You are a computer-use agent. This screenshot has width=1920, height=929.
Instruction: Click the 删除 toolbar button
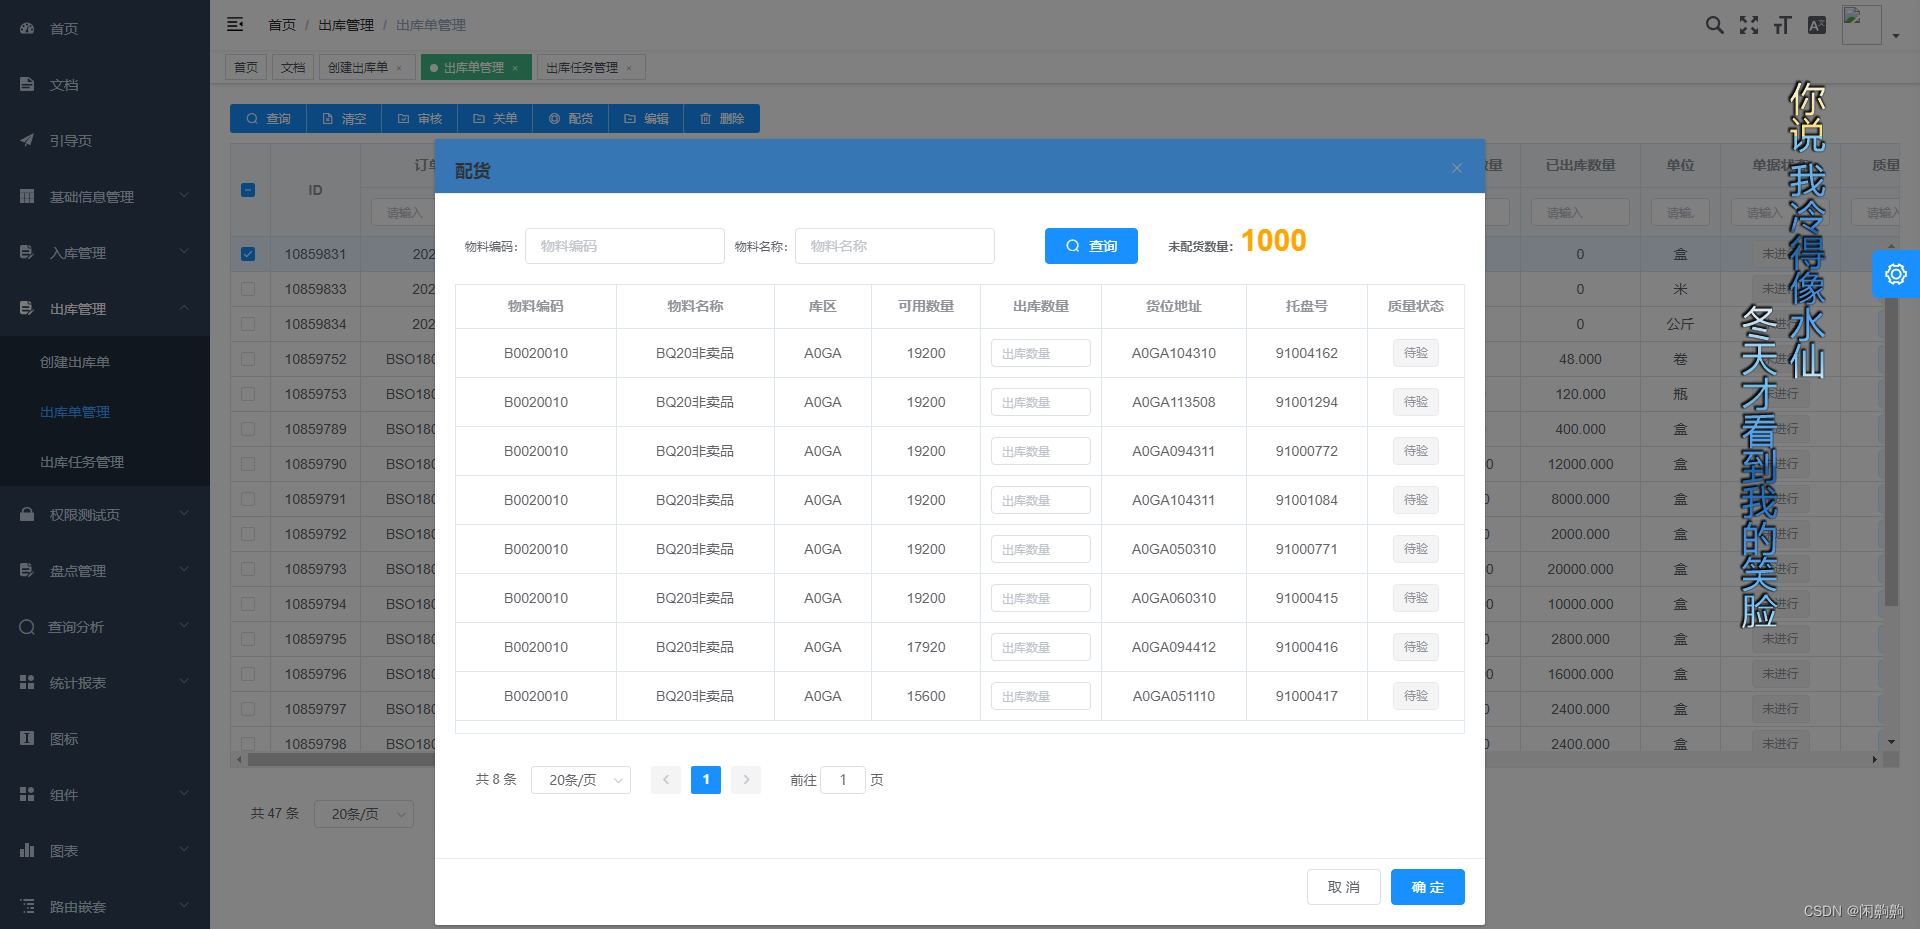721,119
